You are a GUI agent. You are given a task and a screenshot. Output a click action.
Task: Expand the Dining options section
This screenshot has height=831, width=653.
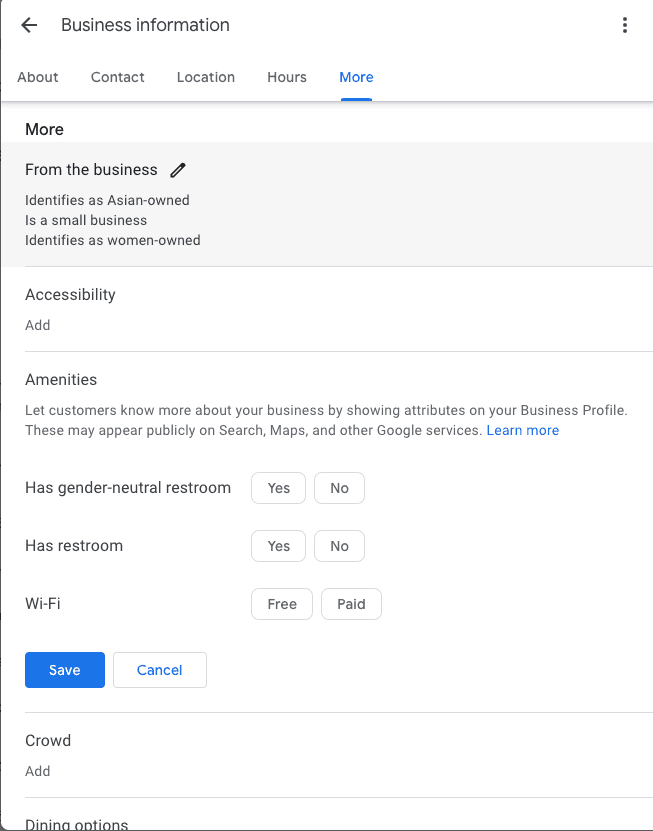77,824
